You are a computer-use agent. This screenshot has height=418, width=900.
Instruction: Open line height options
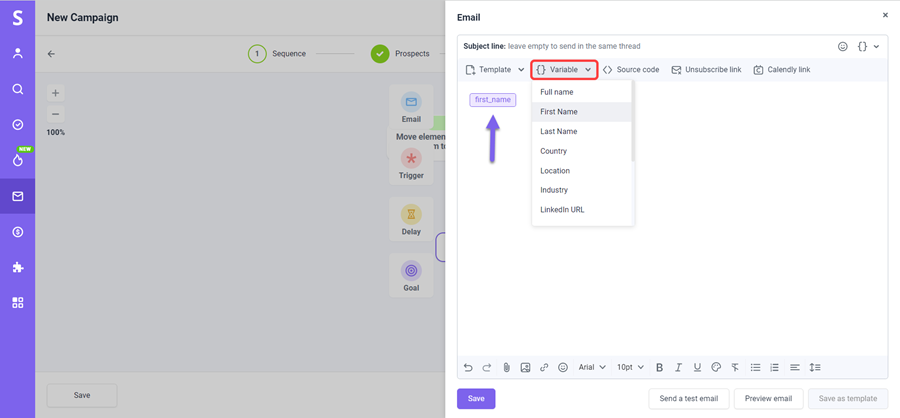[x=815, y=367]
